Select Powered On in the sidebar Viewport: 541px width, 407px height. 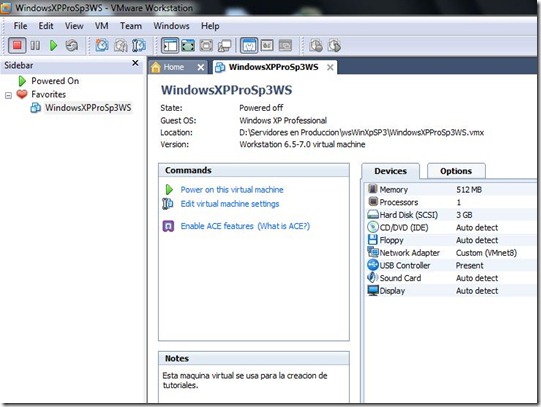[x=55, y=81]
